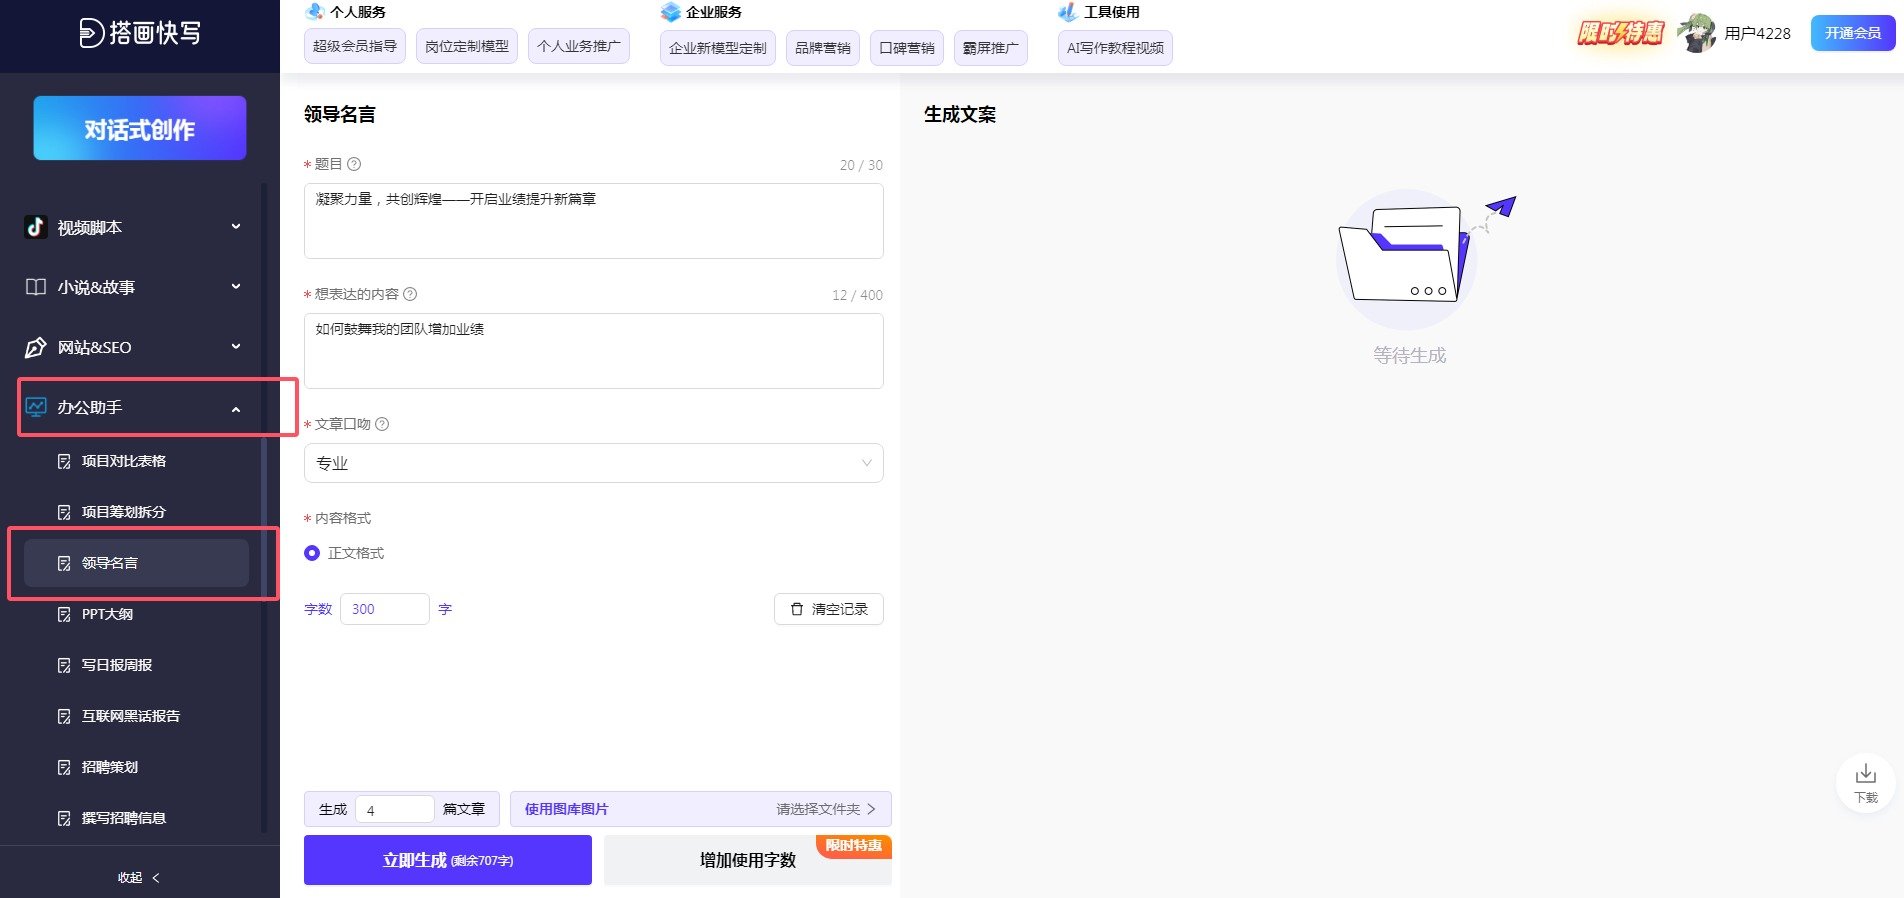The width and height of the screenshot is (1904, 898).
Task: Click the 对话式创作 button
Action: (x=140, y=128)
